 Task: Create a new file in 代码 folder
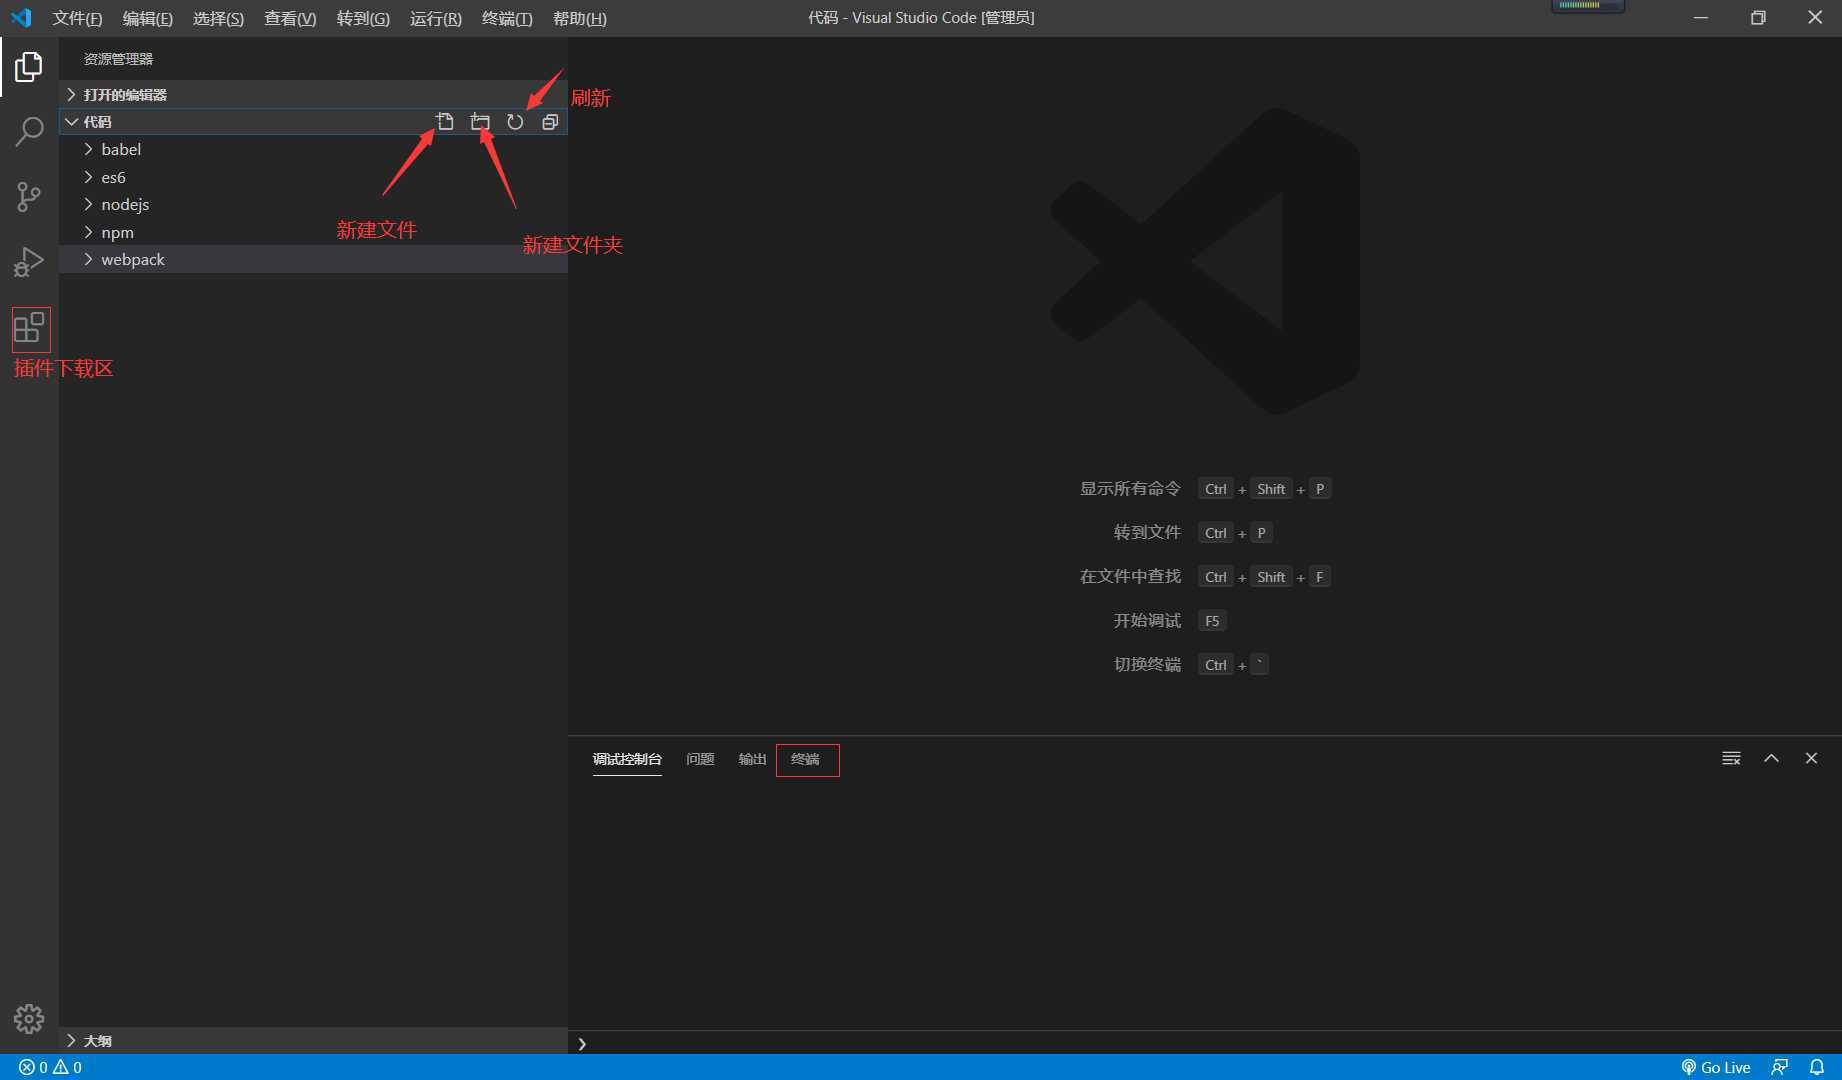pyautogui.click(x=445, y=122)
